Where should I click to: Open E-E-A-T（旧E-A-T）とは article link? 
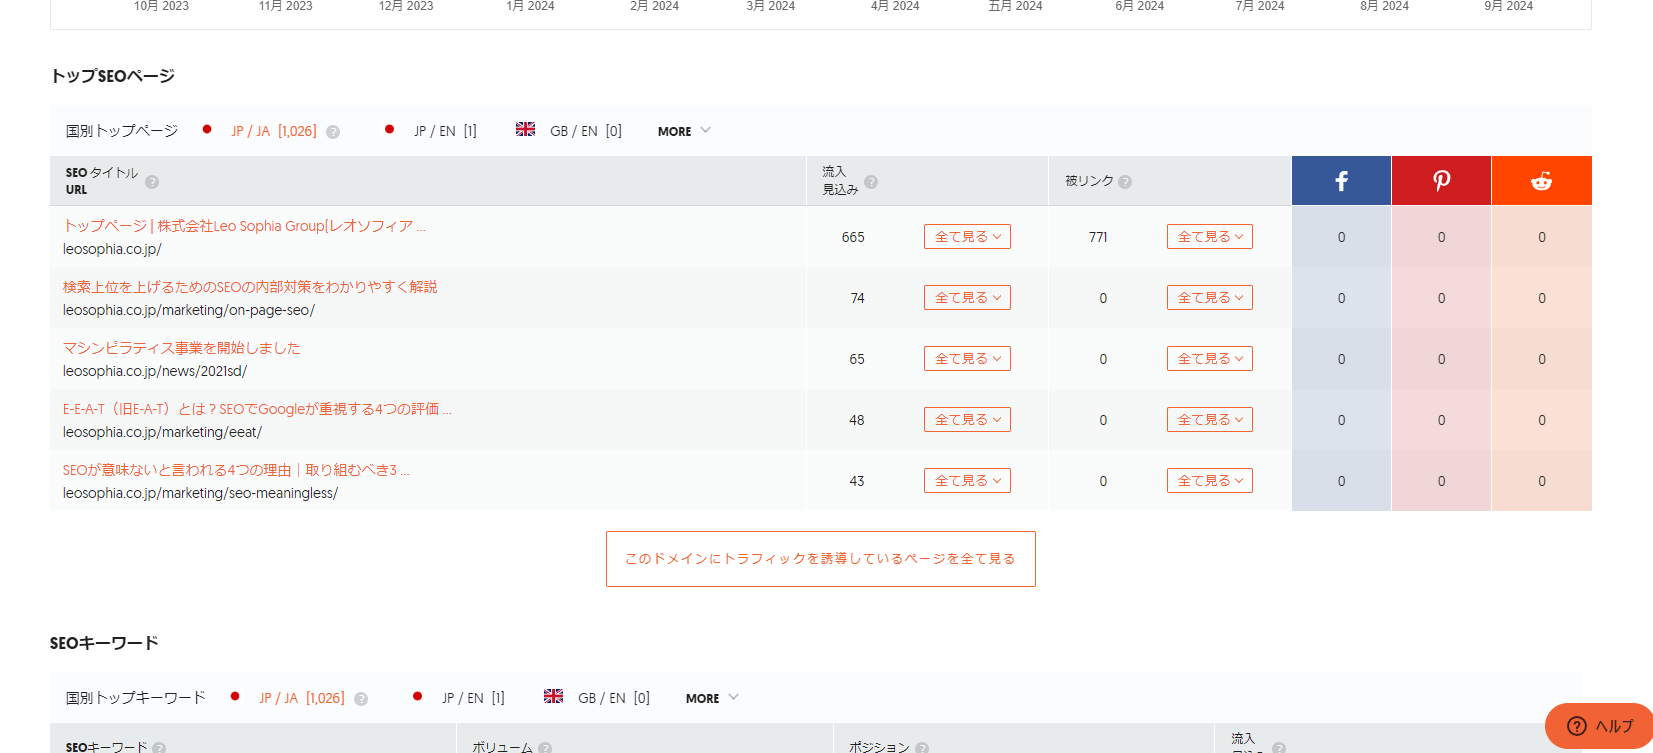click(x=257, y=409)
